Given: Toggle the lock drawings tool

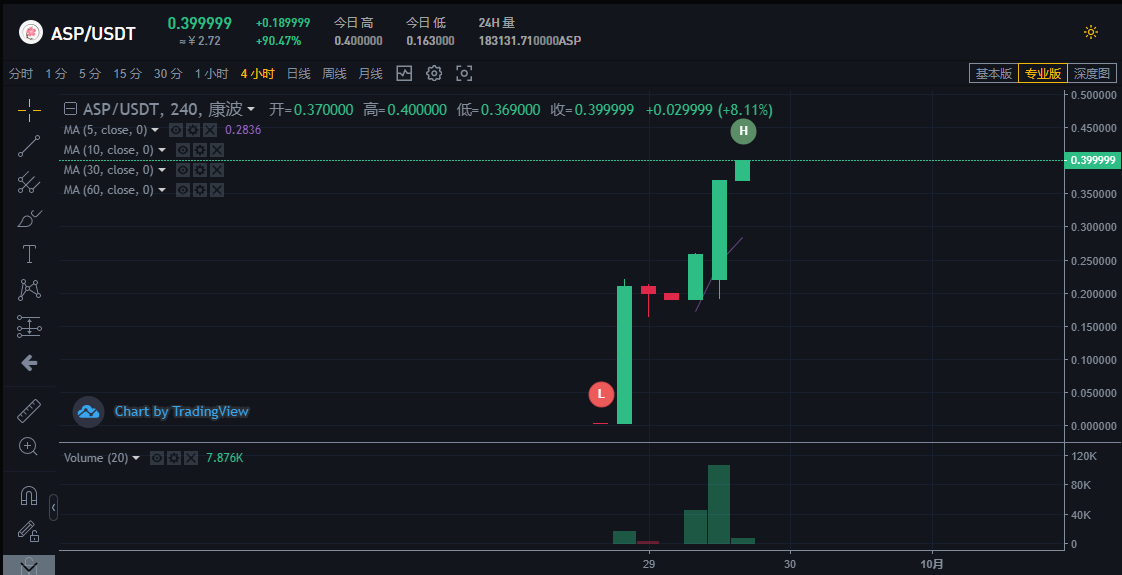Looking at the screenshot, I should coord(29,531).
